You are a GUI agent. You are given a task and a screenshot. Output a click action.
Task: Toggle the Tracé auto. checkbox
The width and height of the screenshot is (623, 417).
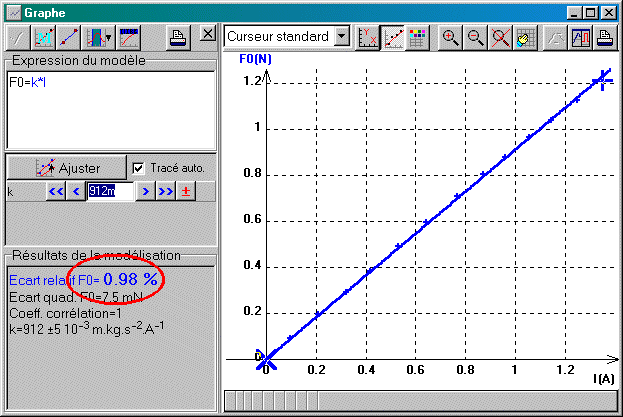tap(139, 167)
